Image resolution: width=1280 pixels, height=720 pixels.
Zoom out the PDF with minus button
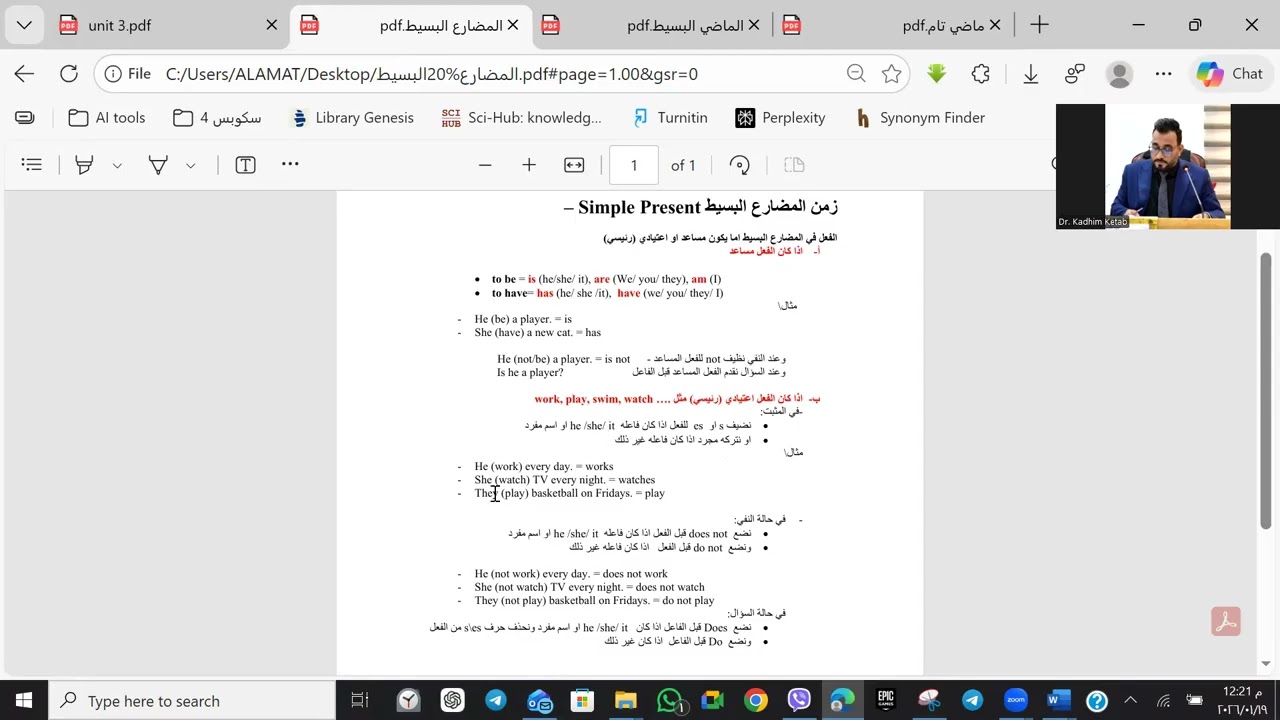pos(485,165)
